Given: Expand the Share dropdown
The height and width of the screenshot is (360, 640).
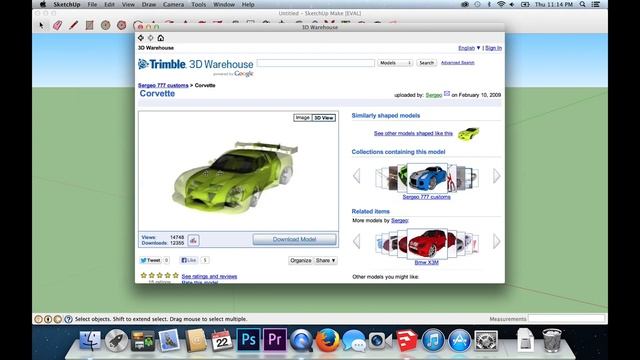Looking at the screenshot, I should click(x=325, y=260).
